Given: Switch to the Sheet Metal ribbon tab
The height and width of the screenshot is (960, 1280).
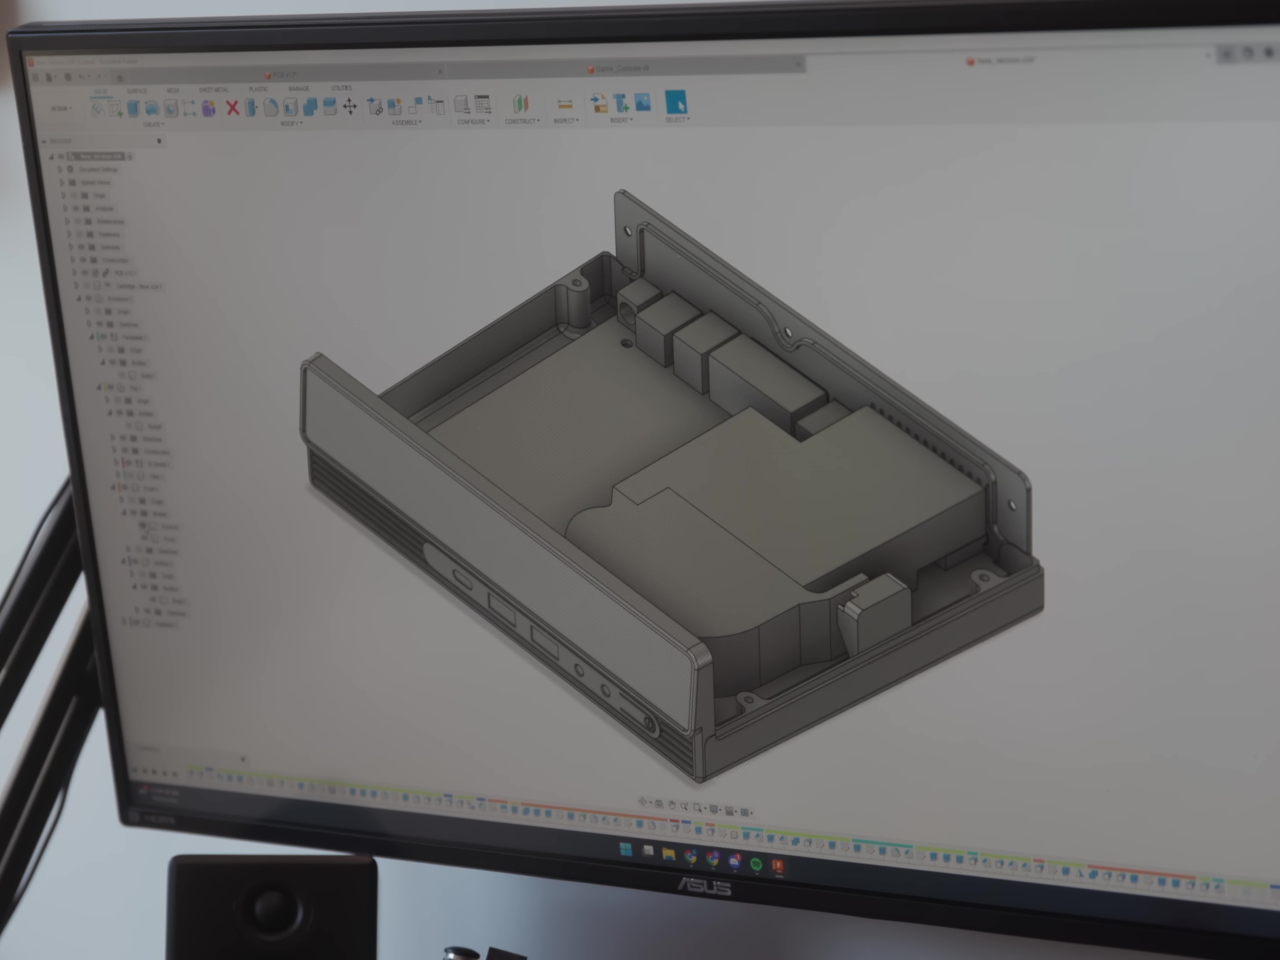Looking at the screenshot, I should [213, 90].
